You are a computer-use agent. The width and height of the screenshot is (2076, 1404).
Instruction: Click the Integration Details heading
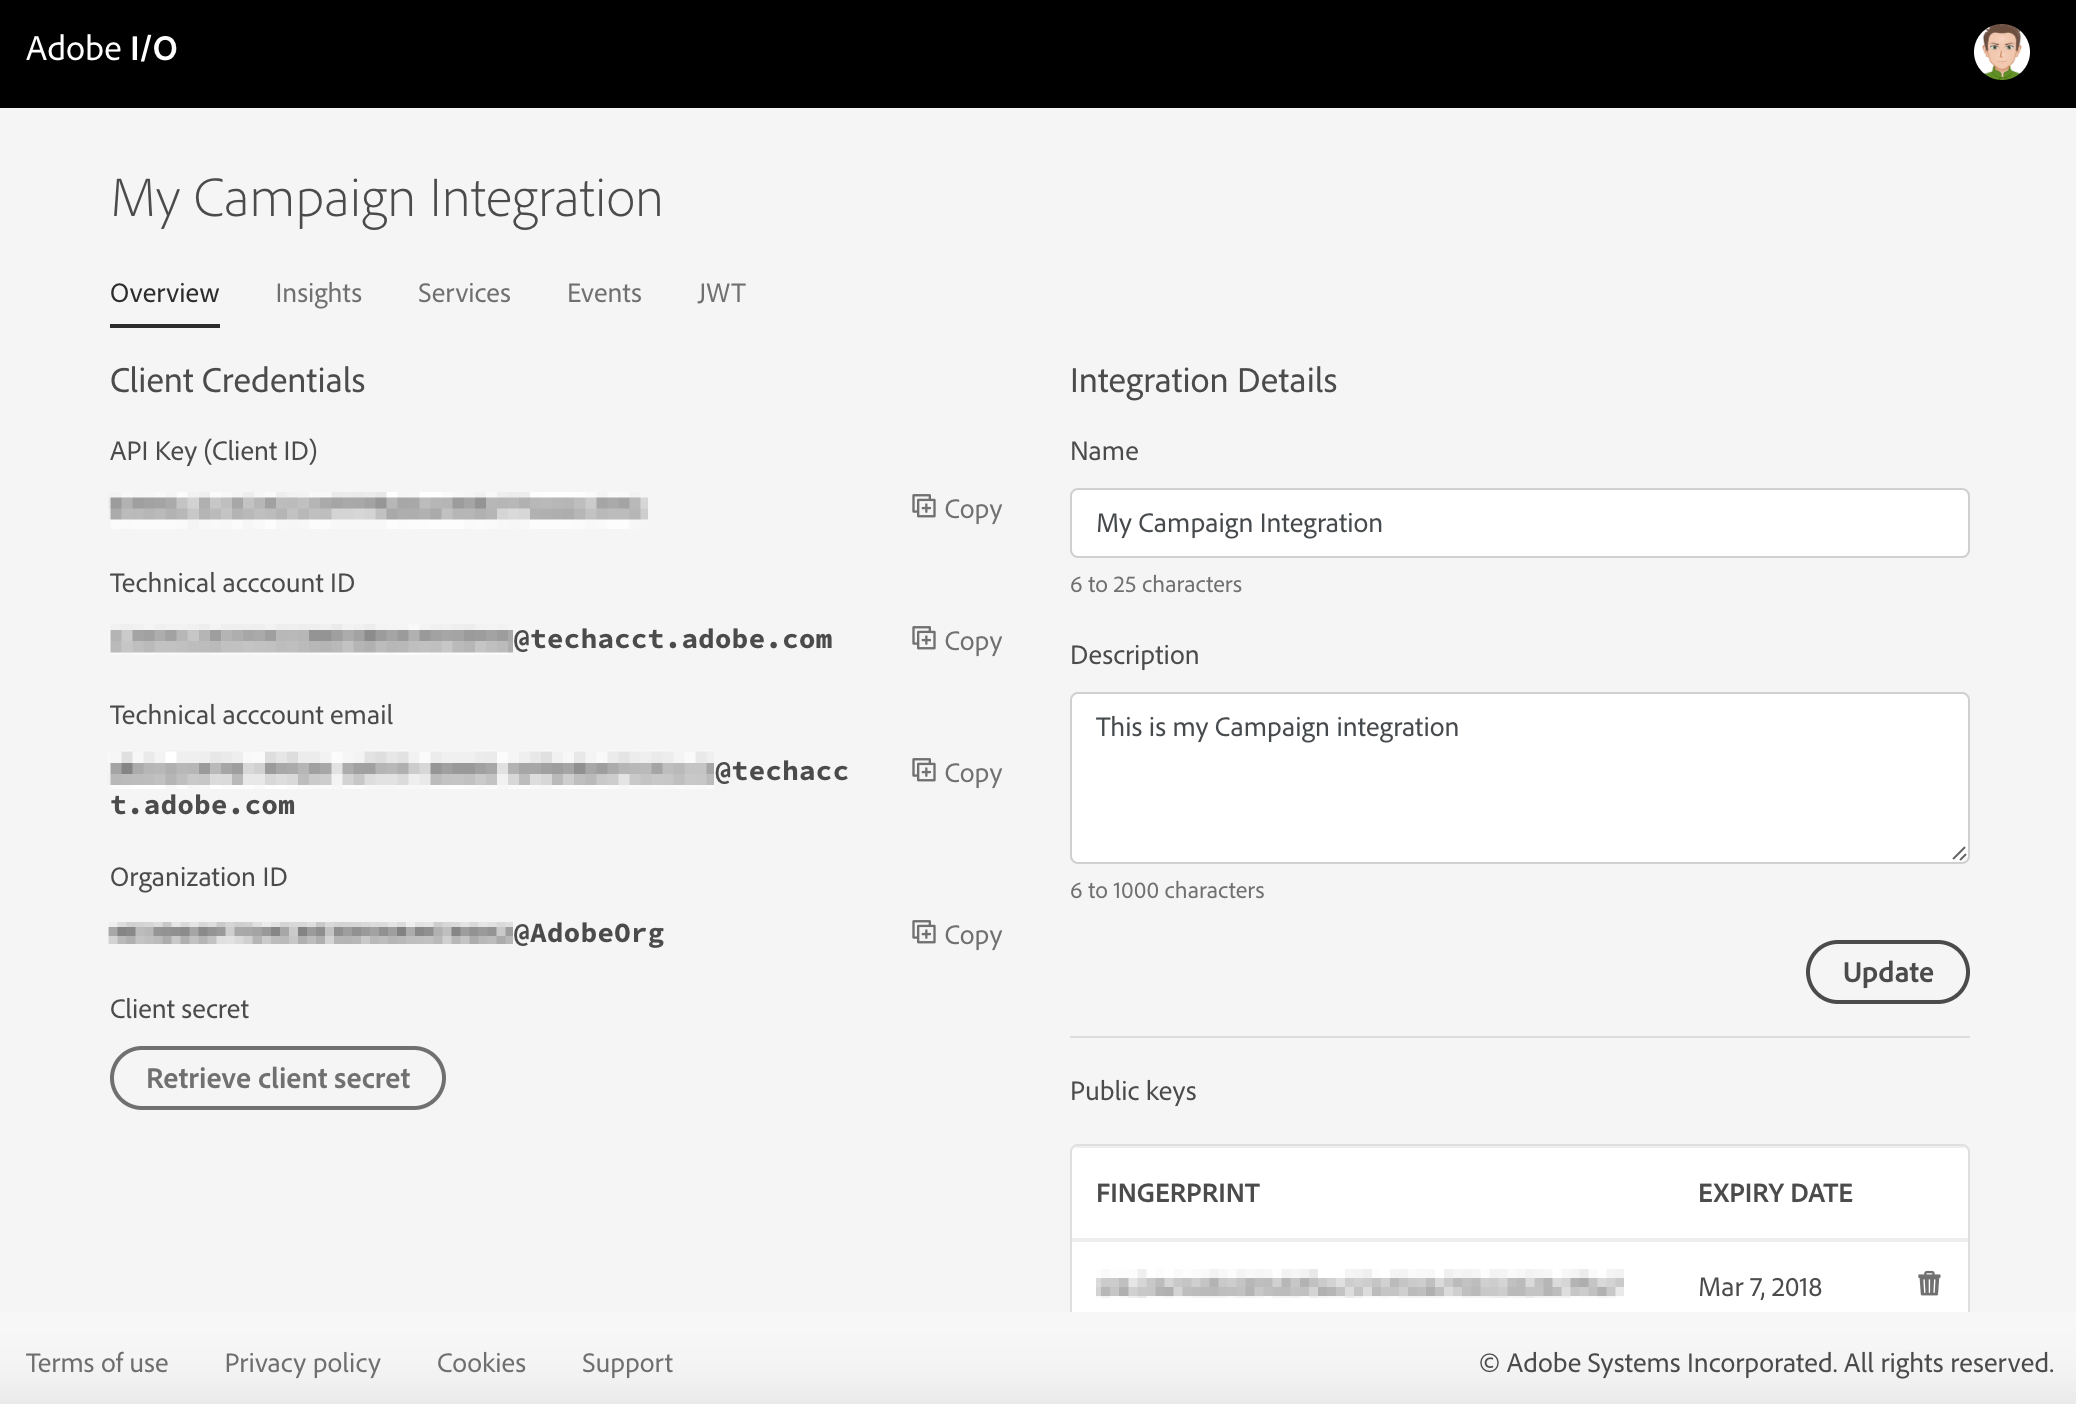1203,380
